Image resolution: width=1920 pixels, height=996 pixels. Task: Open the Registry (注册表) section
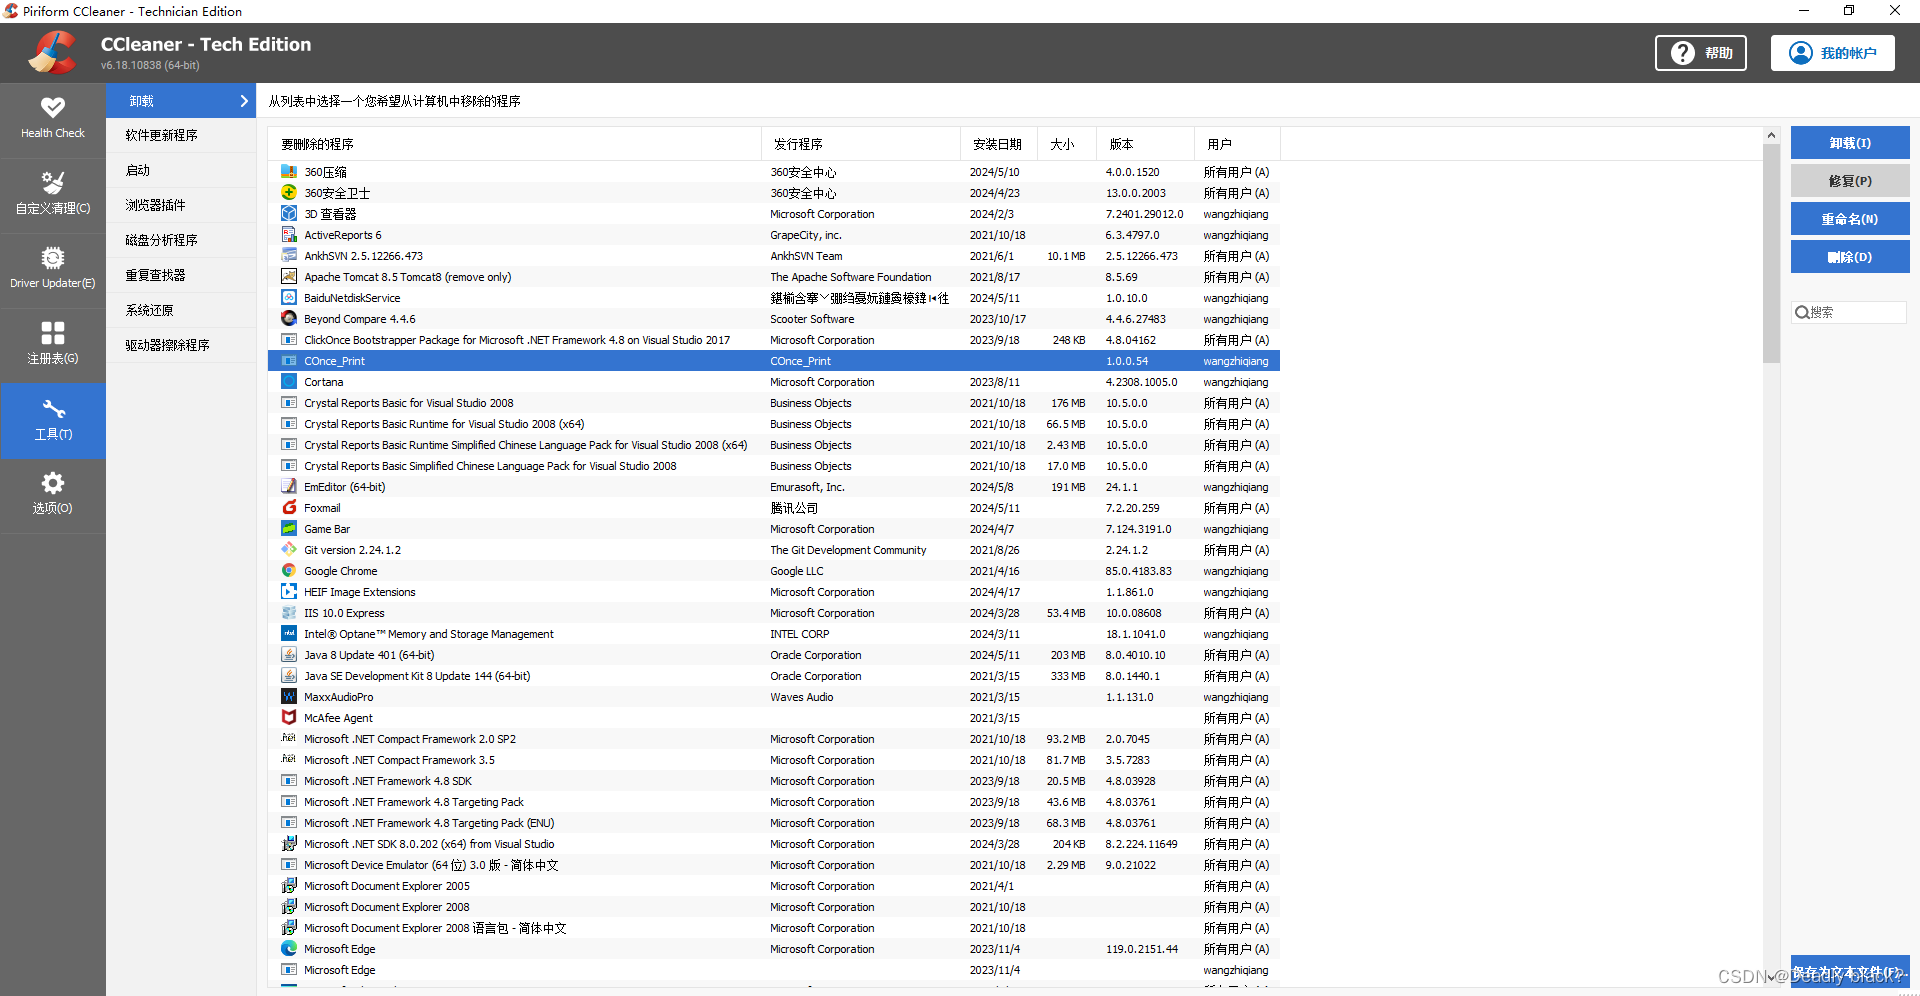click(53, 345)
